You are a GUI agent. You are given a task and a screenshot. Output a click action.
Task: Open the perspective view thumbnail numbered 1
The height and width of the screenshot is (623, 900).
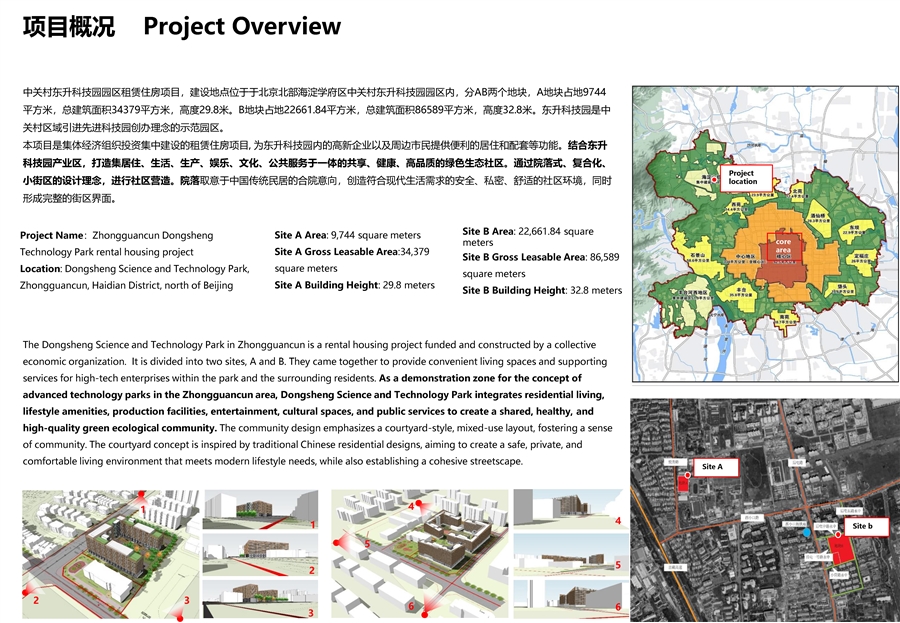261,510
